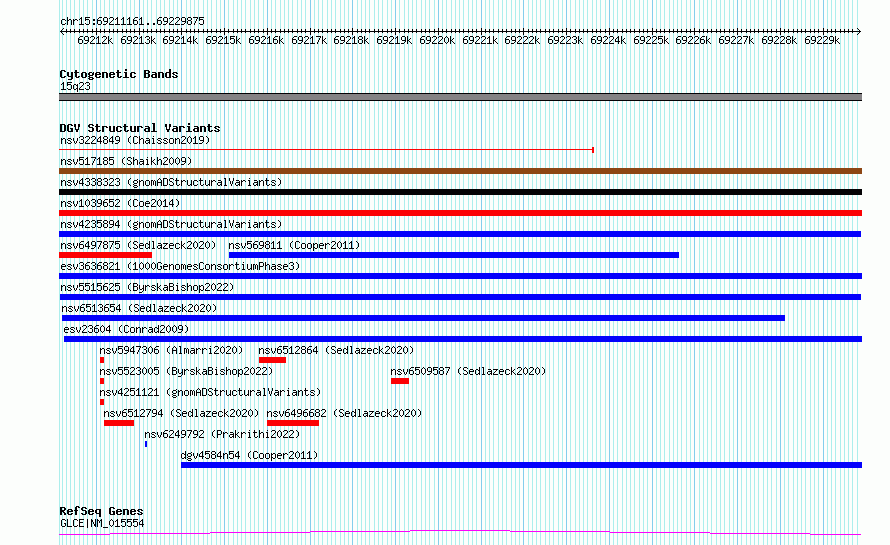Screen dimensions: 890x545
Task: Open the nsv5523005 (ByrskaBishop2022) label
Action: click(186, 371)
